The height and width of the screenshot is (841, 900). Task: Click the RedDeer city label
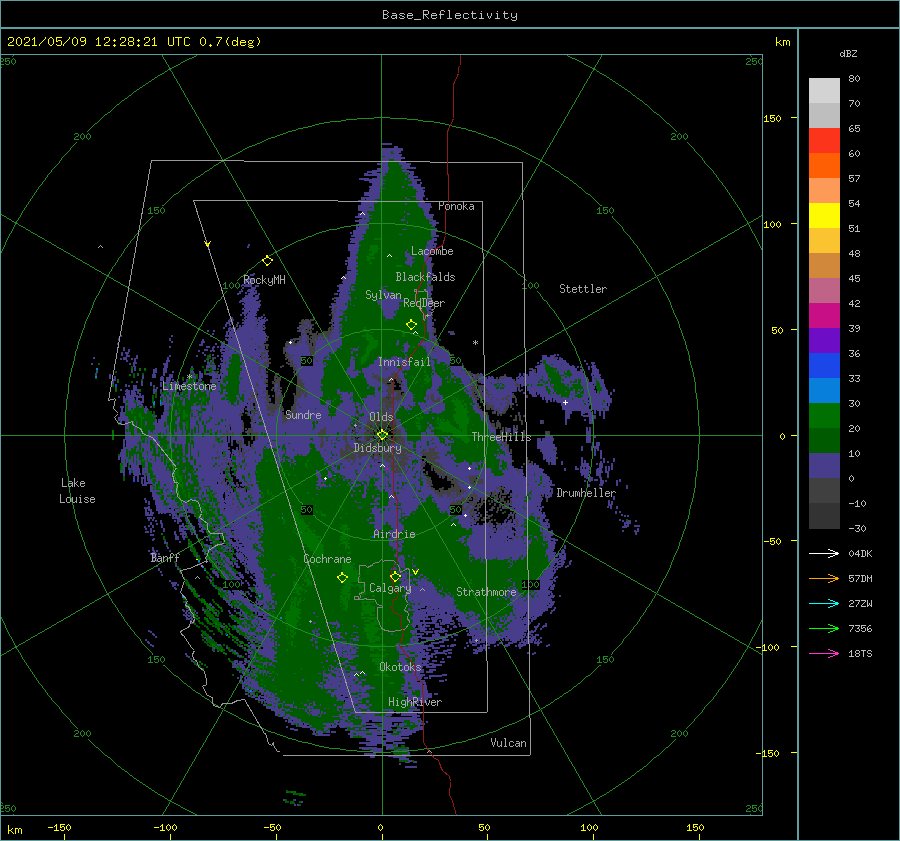[x=424, y=303]
